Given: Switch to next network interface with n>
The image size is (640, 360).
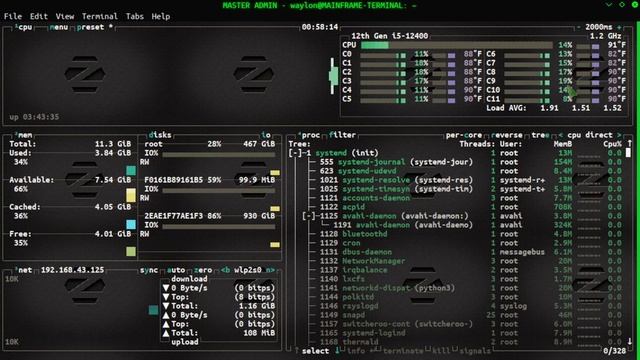Looking at the screenshot, I should [x=270, y=270].
